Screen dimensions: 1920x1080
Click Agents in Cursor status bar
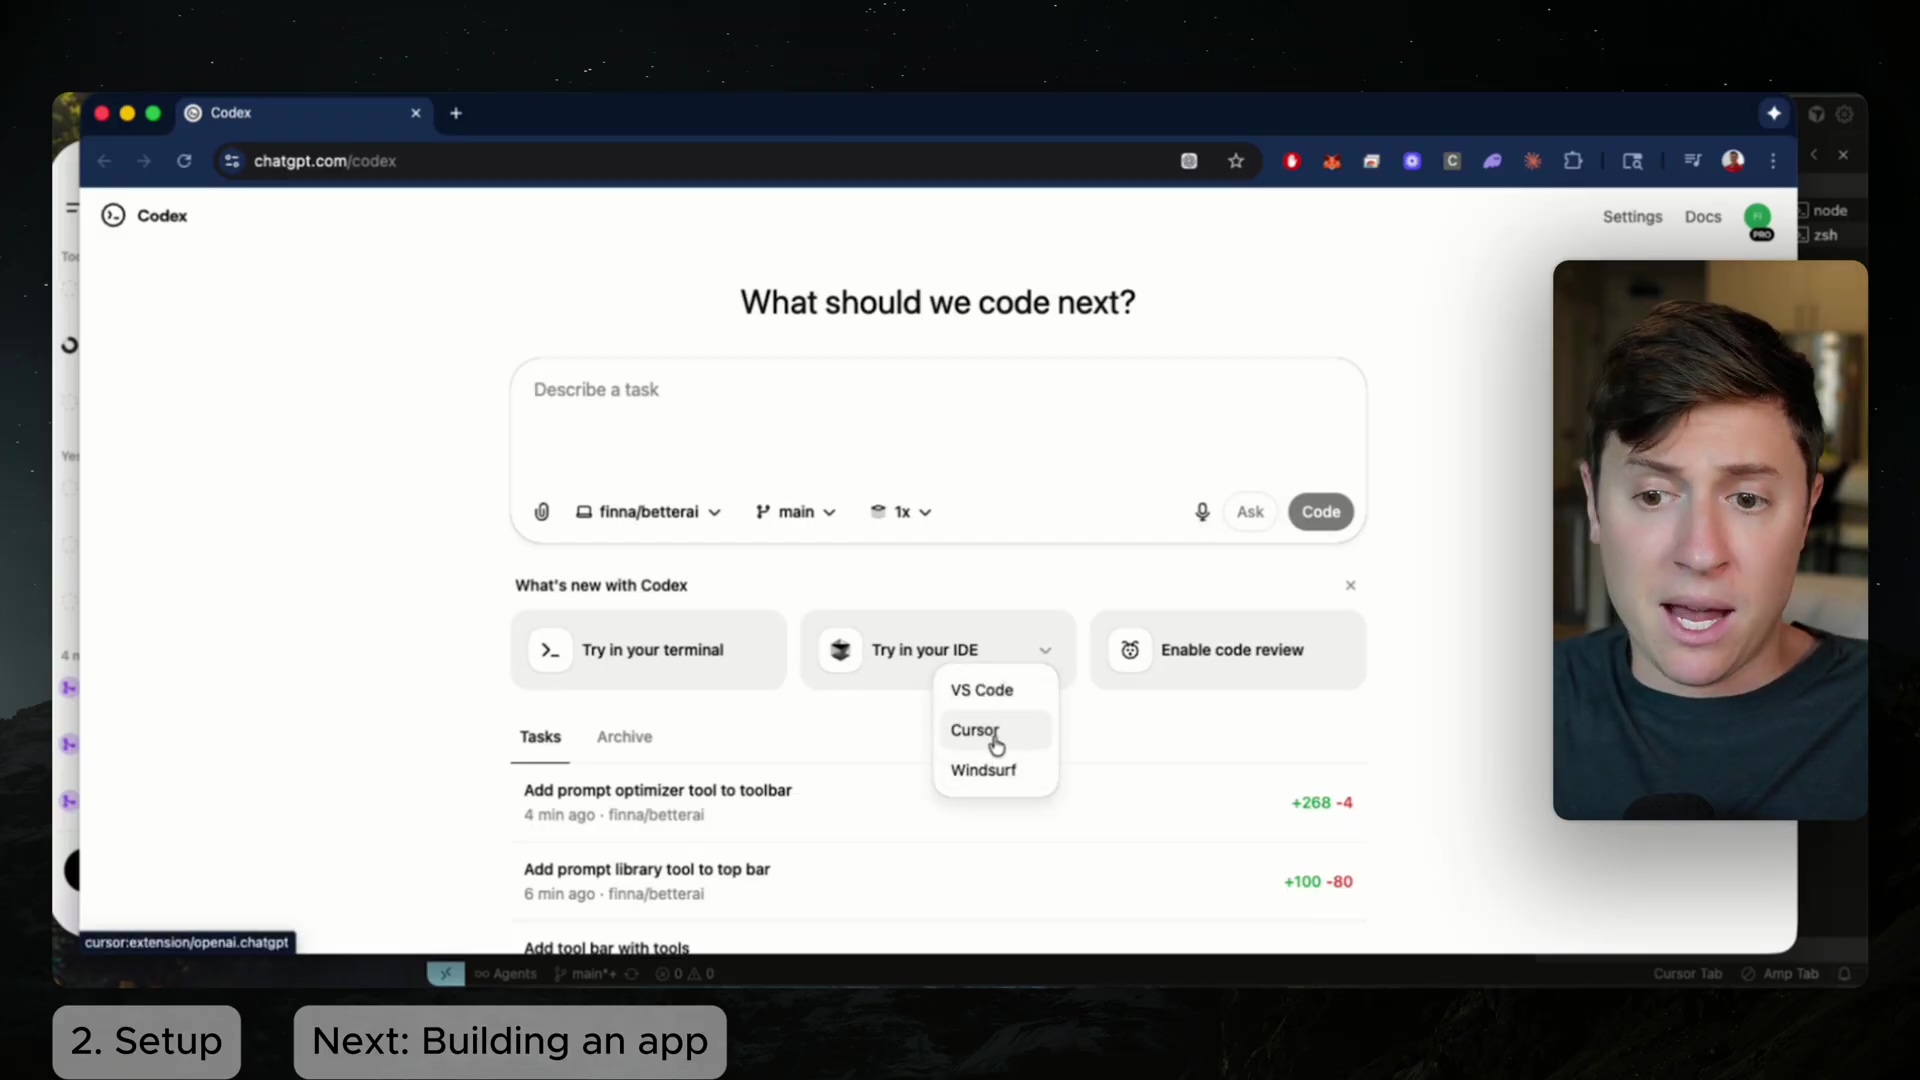[x=506, y=974]
